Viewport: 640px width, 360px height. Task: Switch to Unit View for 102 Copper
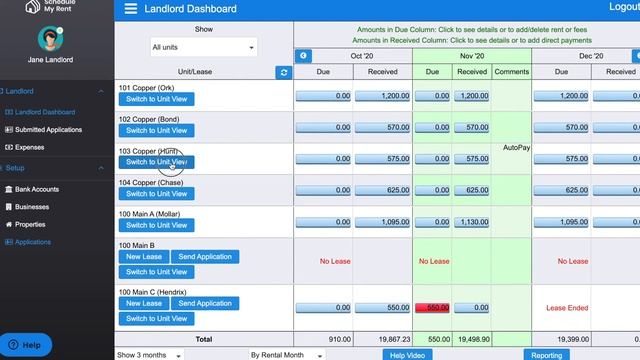click(x=156, y=130)
